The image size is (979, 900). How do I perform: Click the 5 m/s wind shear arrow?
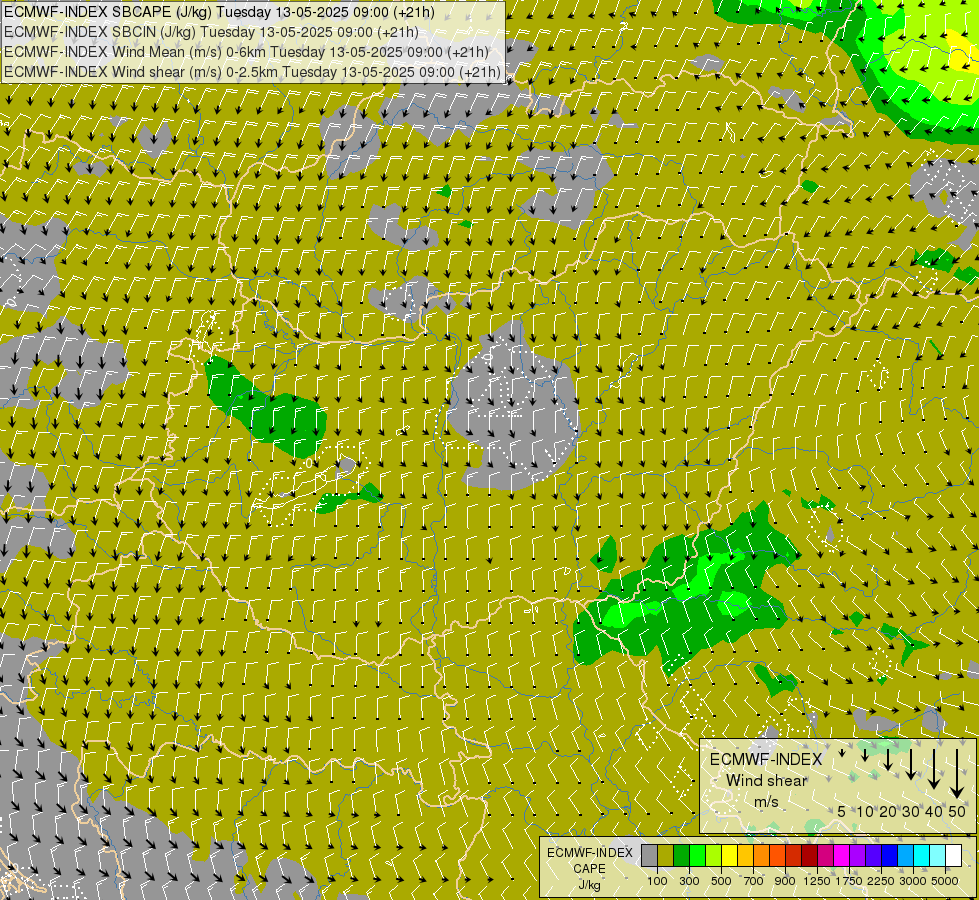pos(842,753)
